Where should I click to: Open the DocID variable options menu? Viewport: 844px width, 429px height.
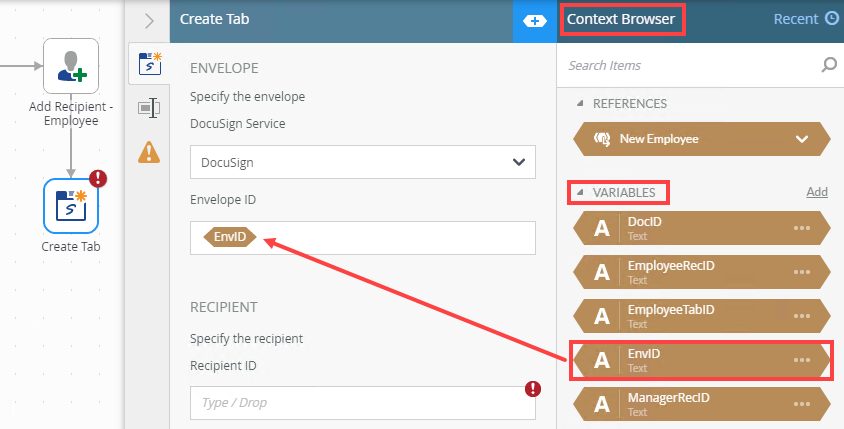(x=801, y=228)
